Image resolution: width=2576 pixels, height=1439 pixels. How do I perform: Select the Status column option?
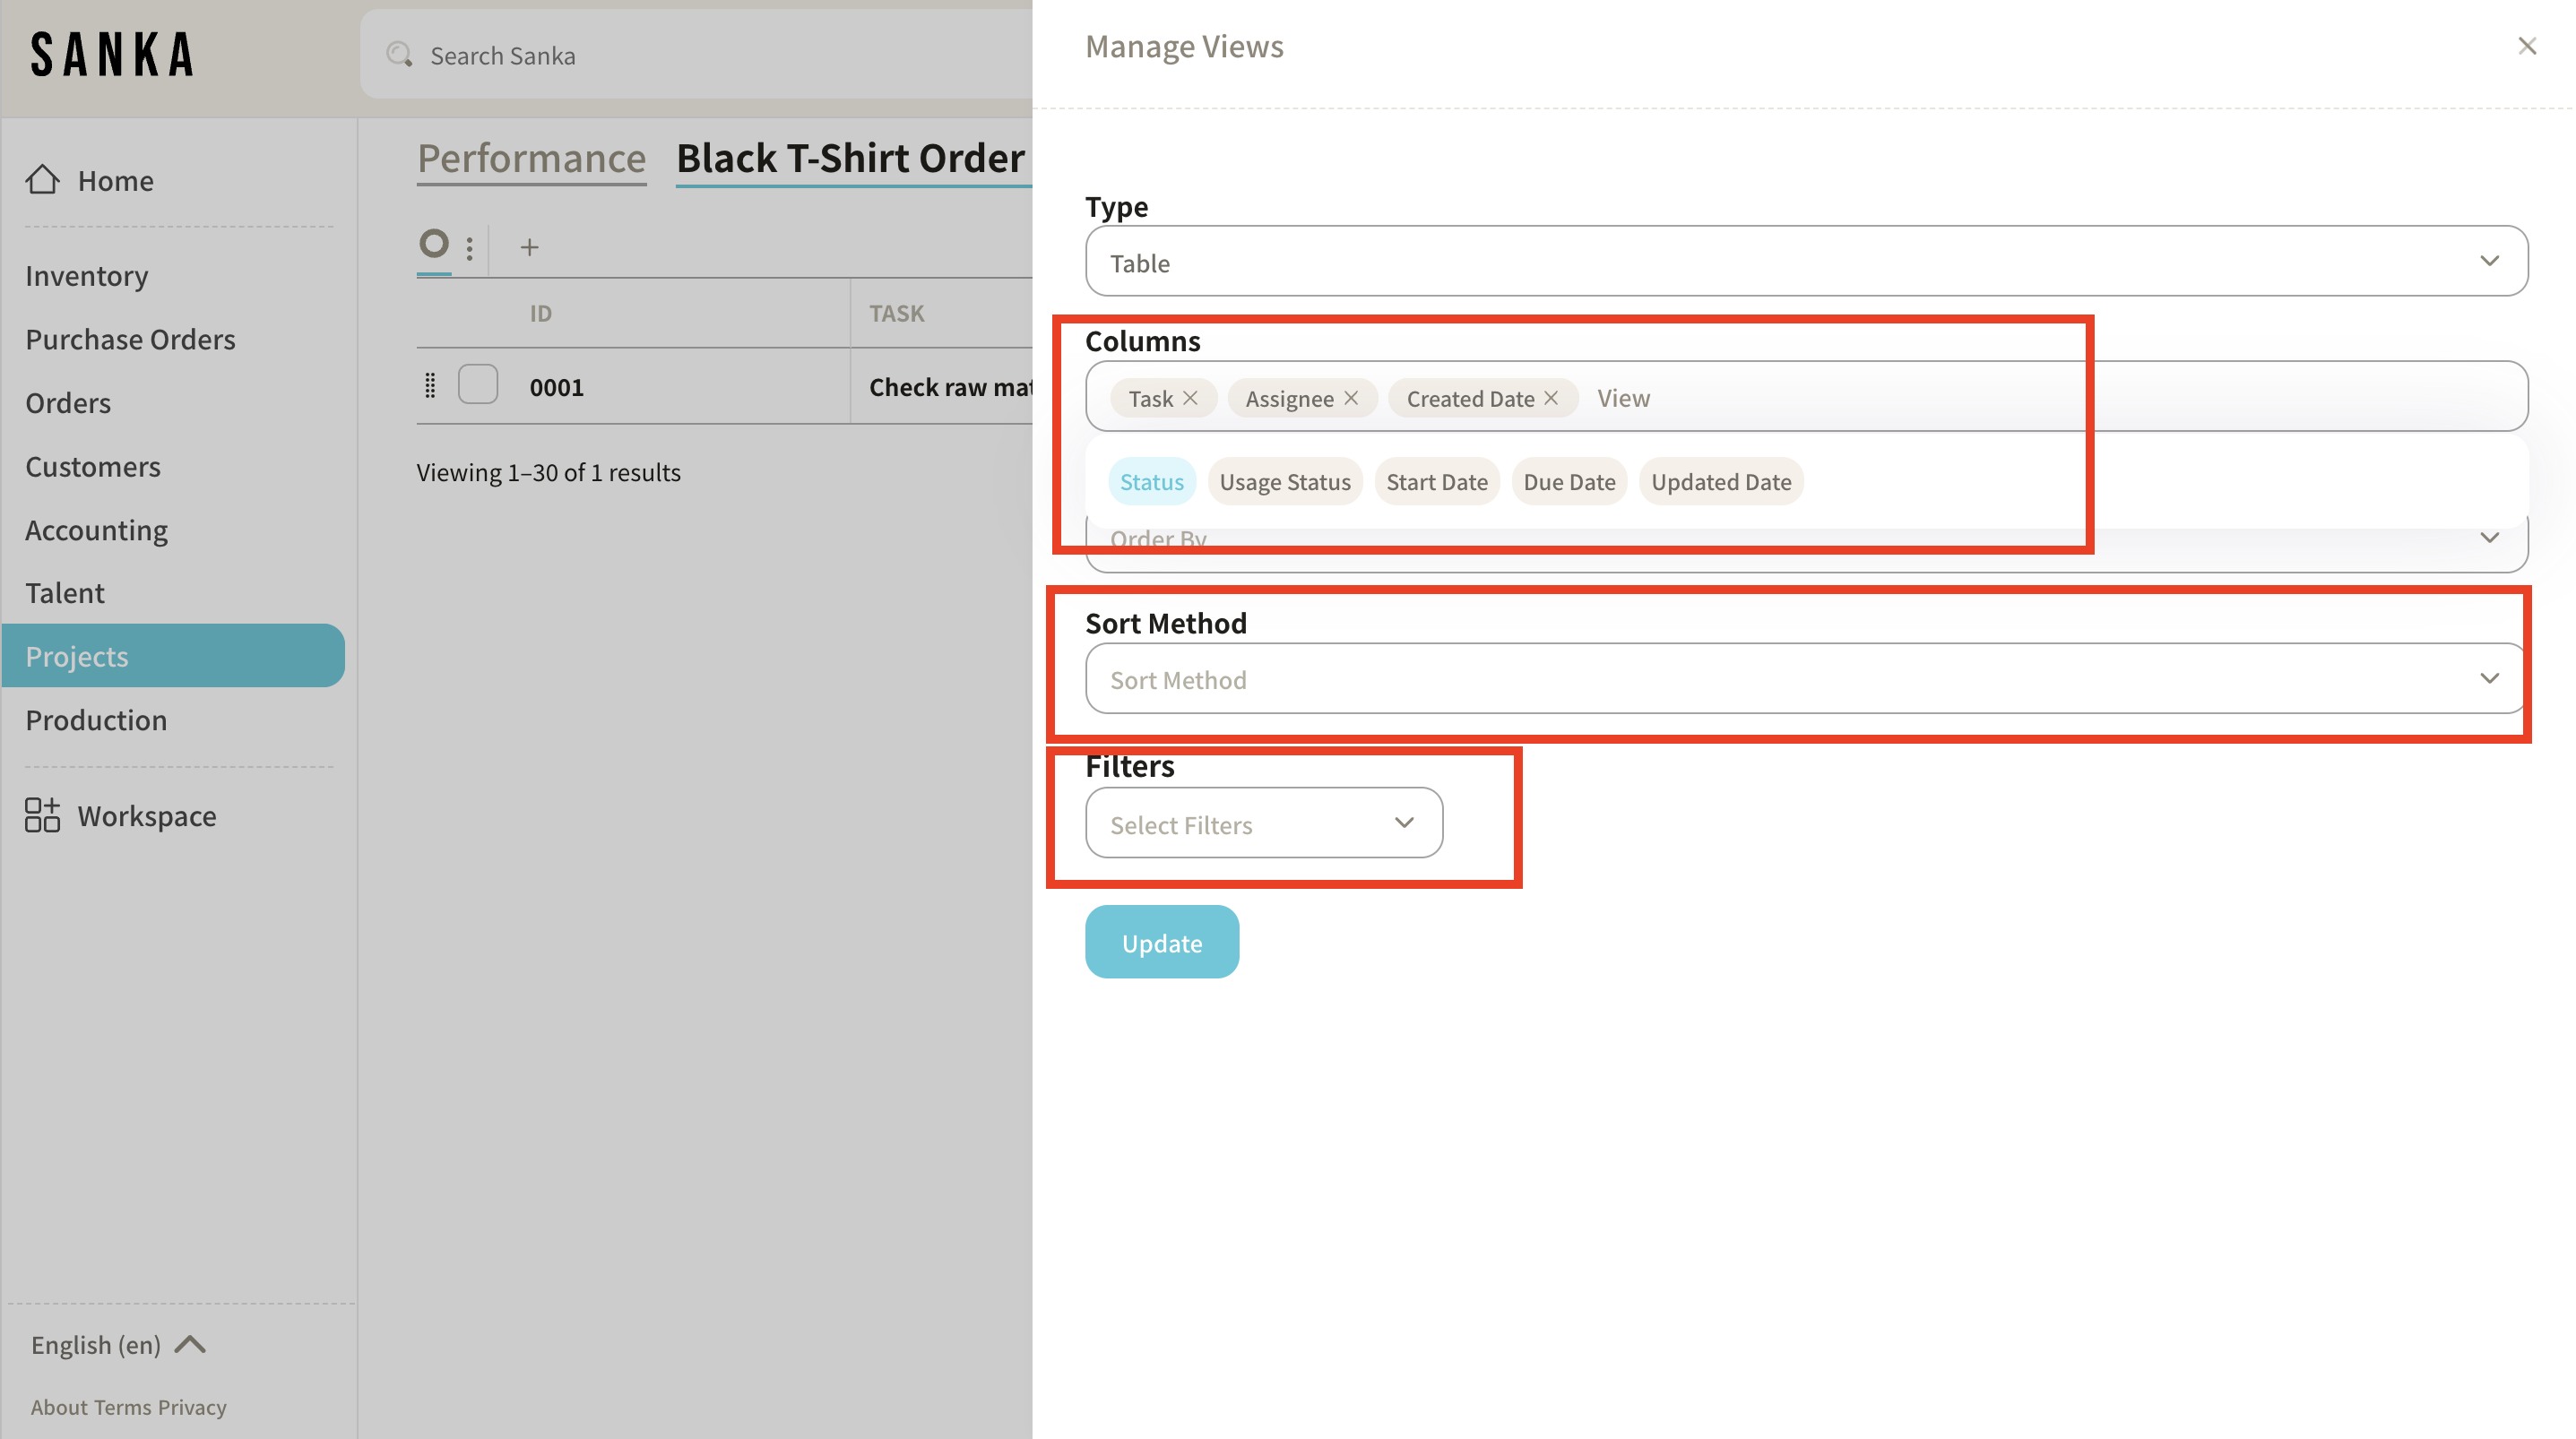pos(1151,482)
